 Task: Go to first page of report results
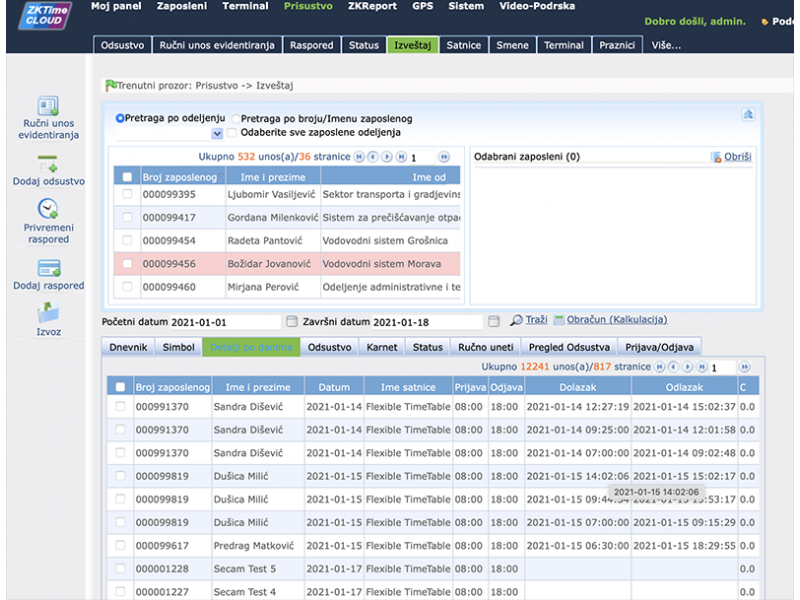click(x=660, y=367)
